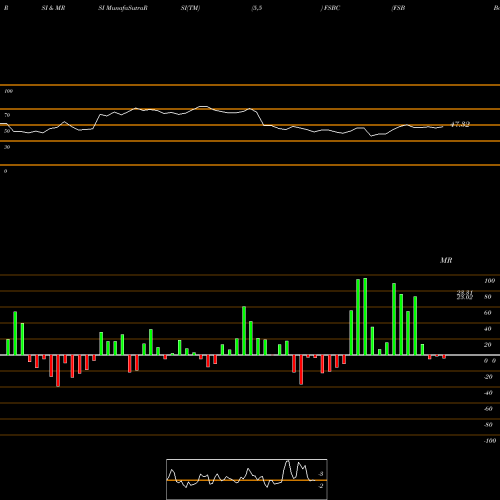Click the RSI axis label 30
This screenshot has width=500, height=500.
[x=7, y=147]
